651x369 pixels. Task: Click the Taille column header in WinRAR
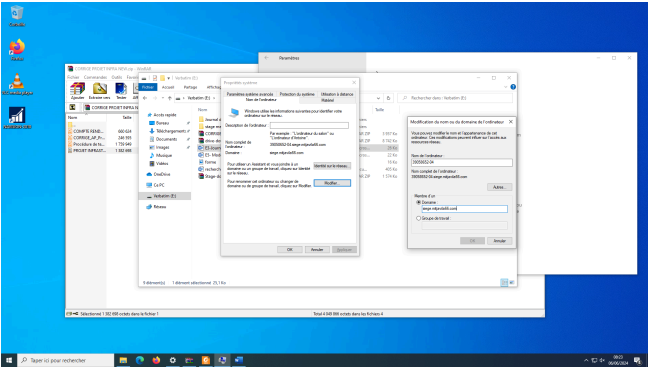(x=127, y=117)
